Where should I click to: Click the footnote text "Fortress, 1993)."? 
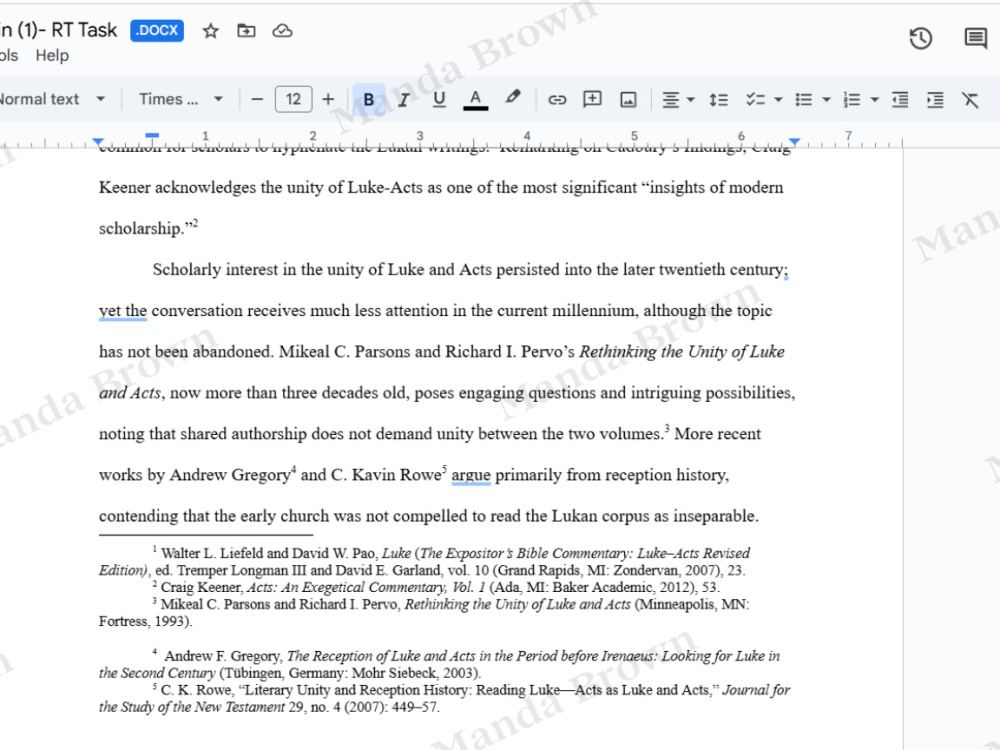pyautogui.click(x=145, y=621)
